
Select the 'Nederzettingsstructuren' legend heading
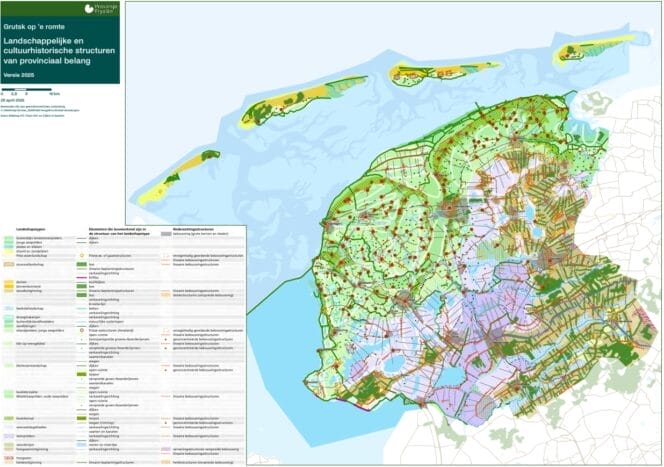click(195, 230)
